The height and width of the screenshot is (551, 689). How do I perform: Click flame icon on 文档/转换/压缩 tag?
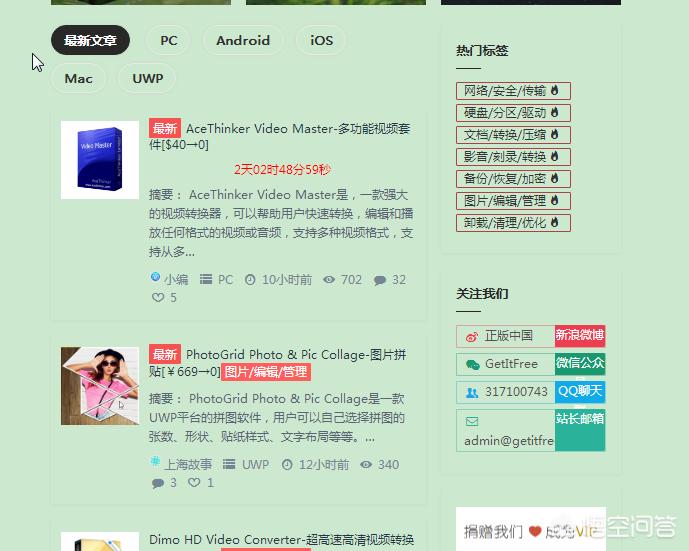(x=555, y=134)
